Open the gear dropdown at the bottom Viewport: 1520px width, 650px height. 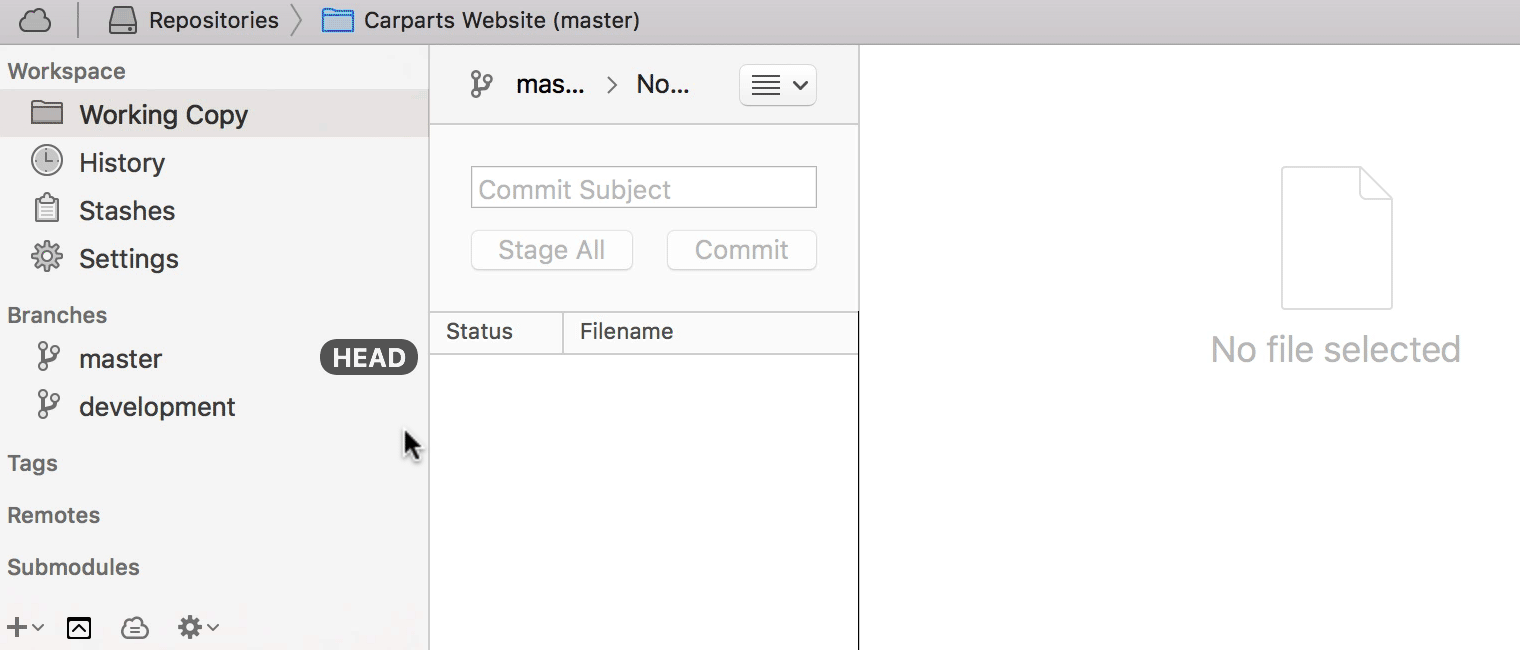click(x=196, y=627)
